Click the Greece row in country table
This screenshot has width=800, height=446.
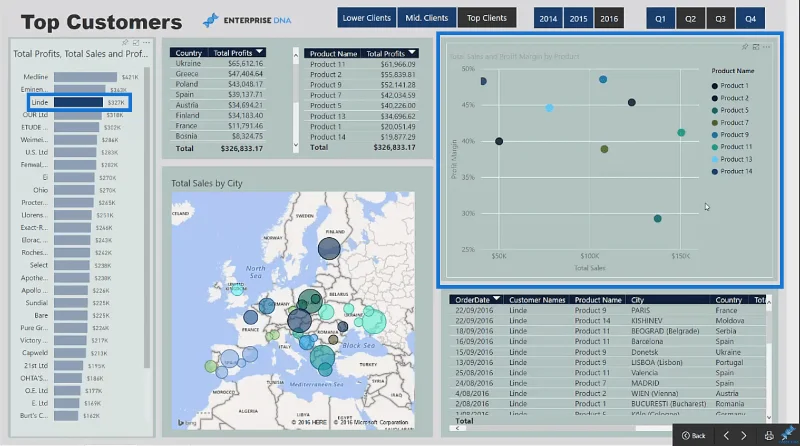coord(219,73)
